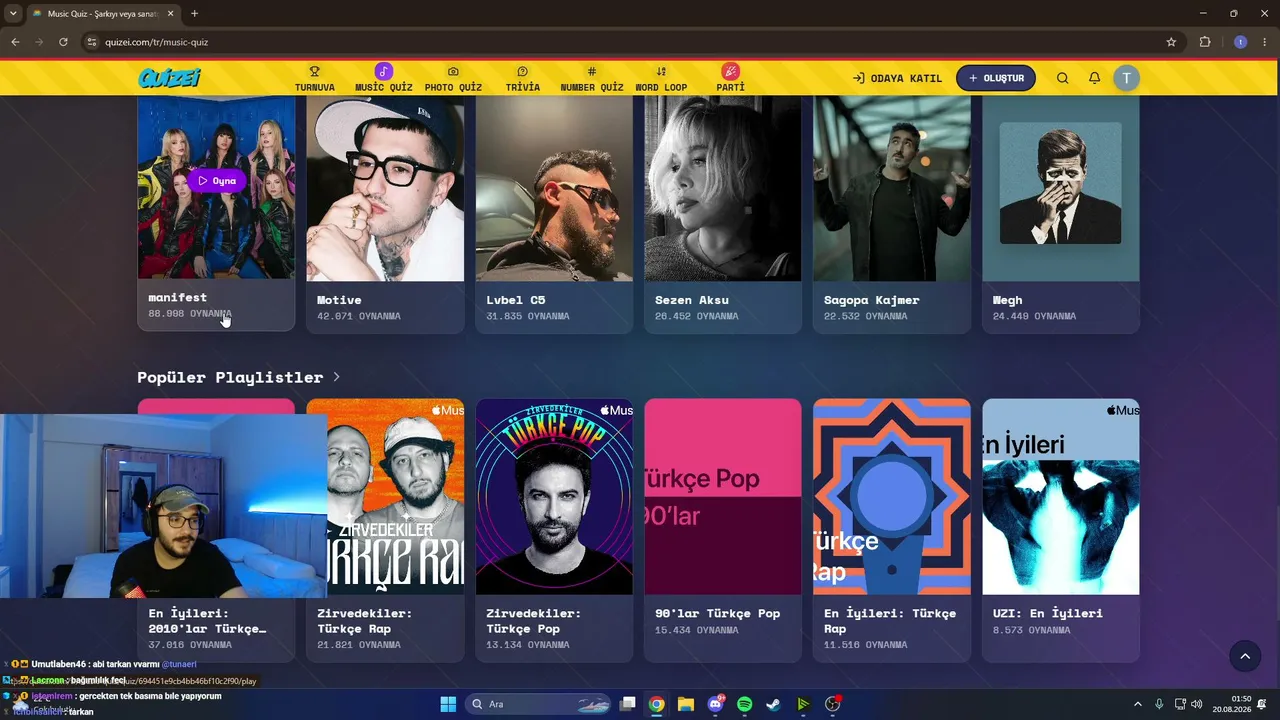1280x720 pixels.
Task: Click the "42.071 OYNANMA" play count
Action: click(359, 316)
